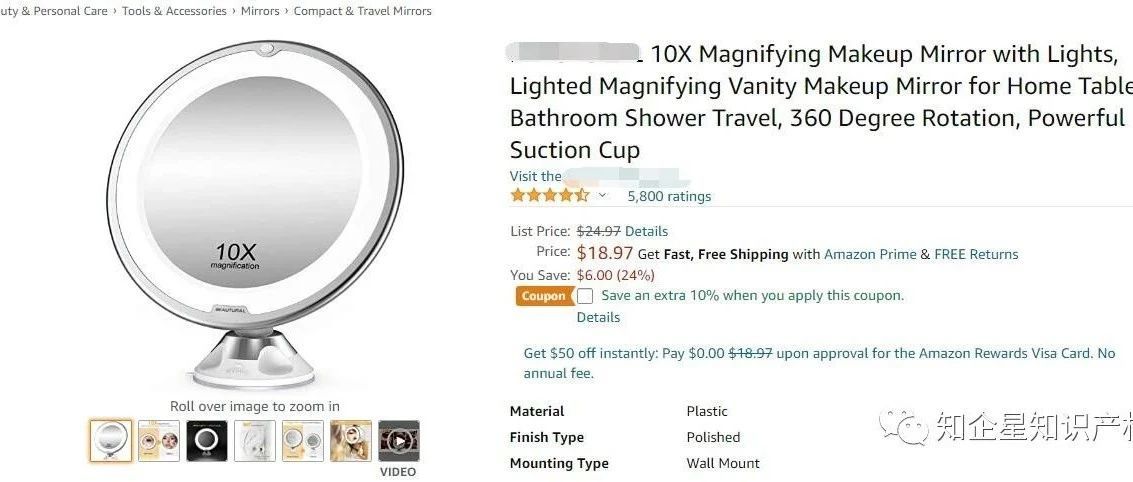Select the fifth thumbnail comparing two mirrors
1133x482 pixels.
tap(302, 441)
